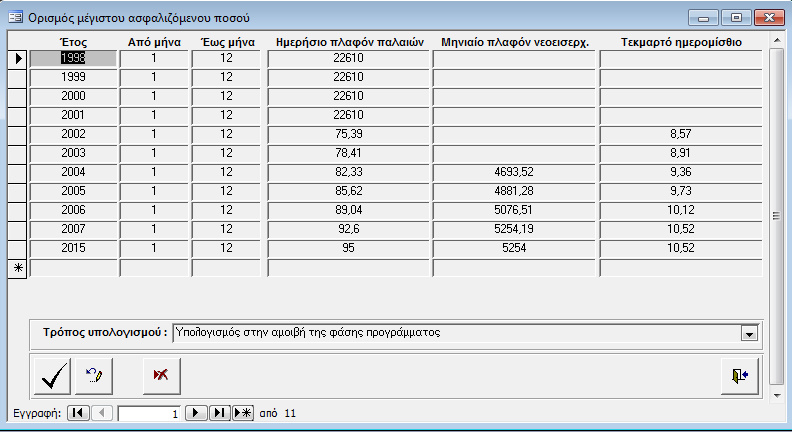Click the Έως μήνα cell for year 2000
The height and width of the screenshot is (432, 792).
point(226,96)
